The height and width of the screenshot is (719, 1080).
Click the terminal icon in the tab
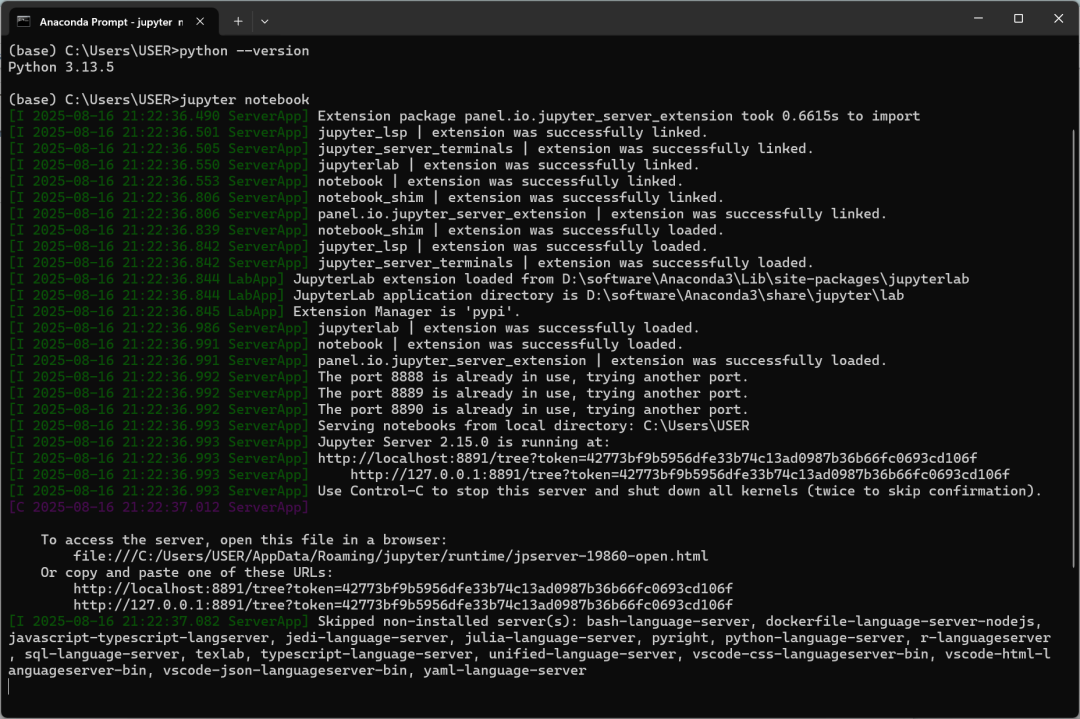23,21
